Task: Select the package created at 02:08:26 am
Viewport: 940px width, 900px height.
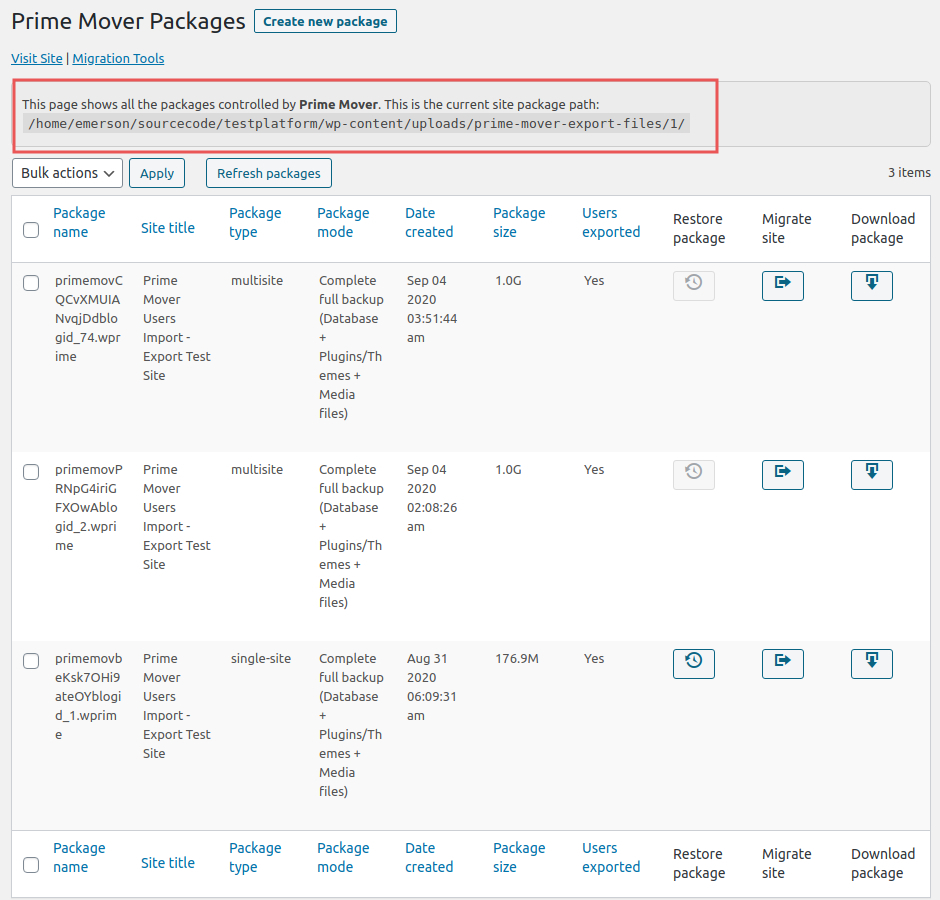Action: (x=31, y=472)
